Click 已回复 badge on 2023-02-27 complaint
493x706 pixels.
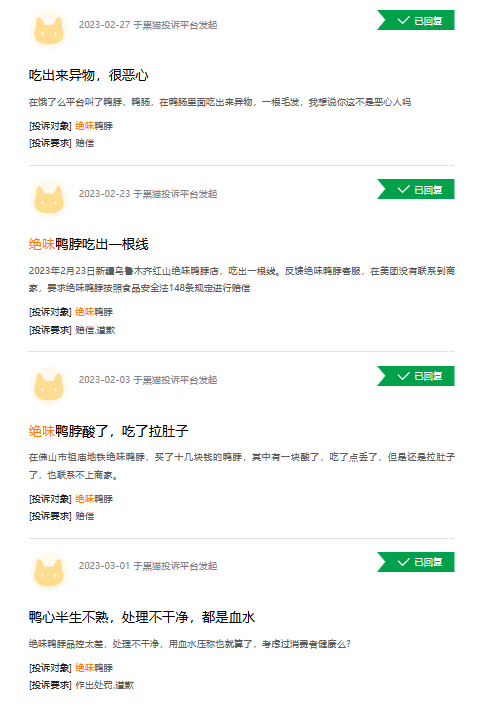[x=416, y=20]
